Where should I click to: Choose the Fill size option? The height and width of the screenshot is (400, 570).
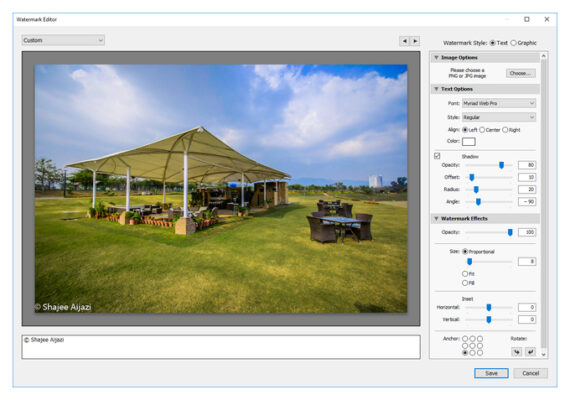[x=465, y=283]
